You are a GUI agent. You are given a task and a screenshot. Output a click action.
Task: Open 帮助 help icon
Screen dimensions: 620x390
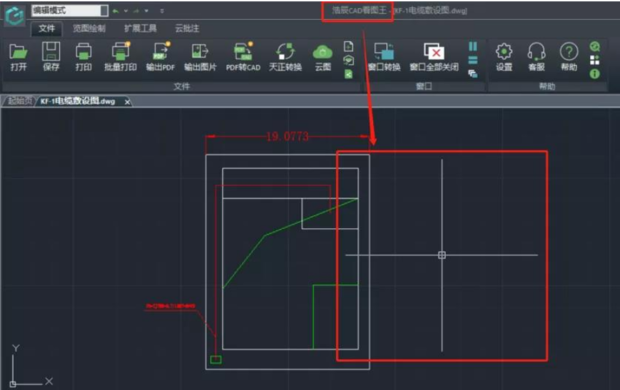tap(569, 57)
